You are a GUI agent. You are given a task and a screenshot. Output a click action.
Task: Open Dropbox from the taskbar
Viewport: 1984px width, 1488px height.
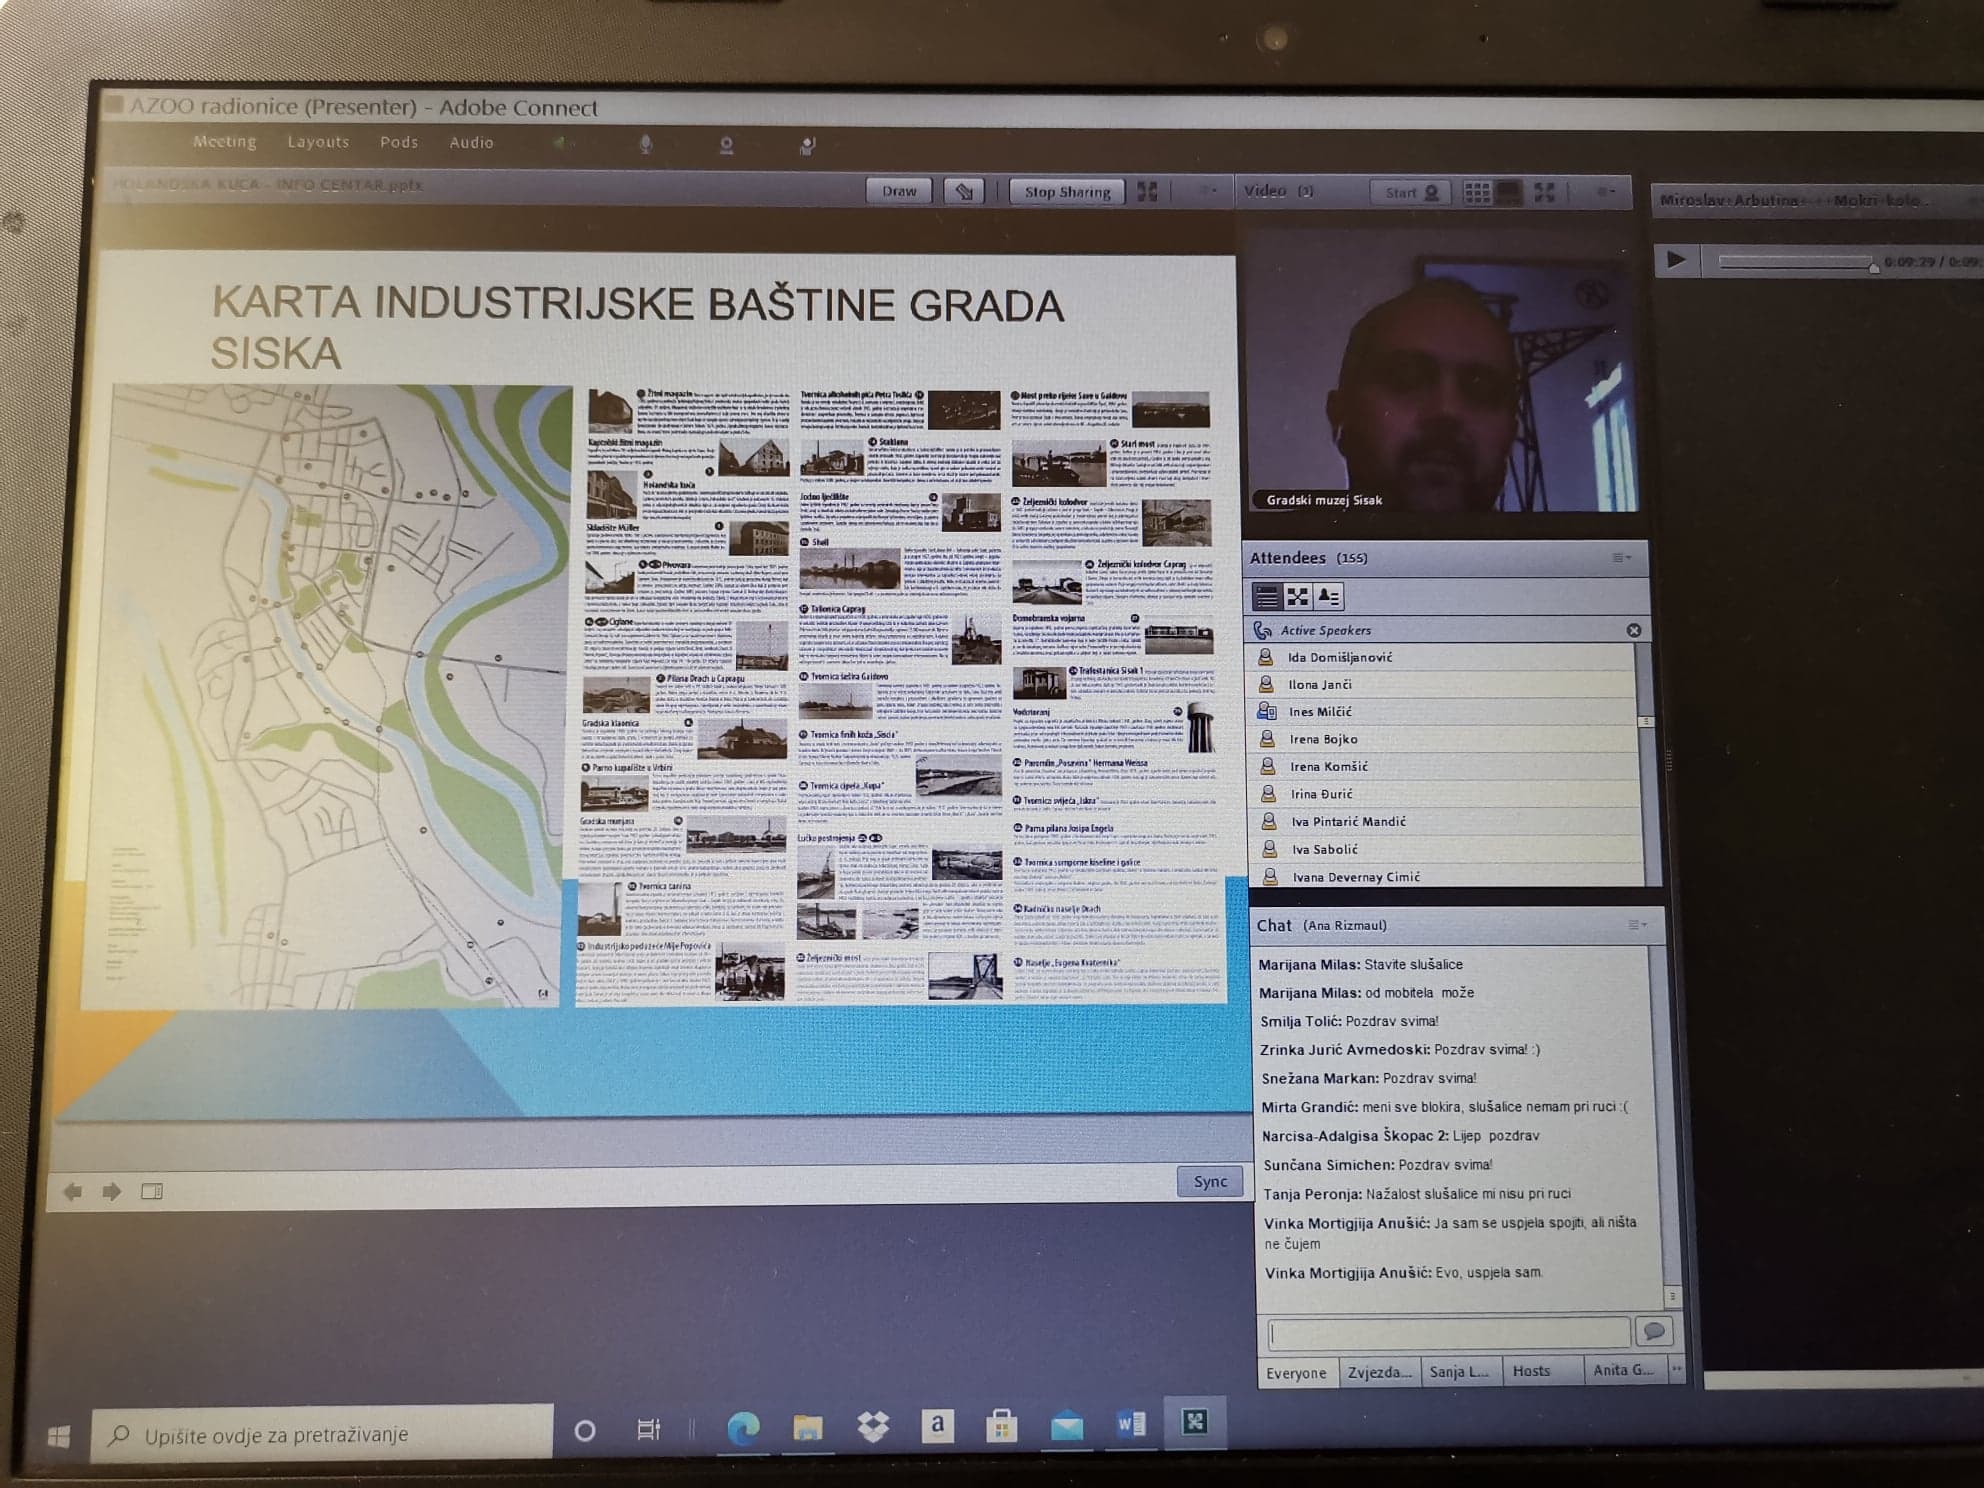click(873, 1426)
